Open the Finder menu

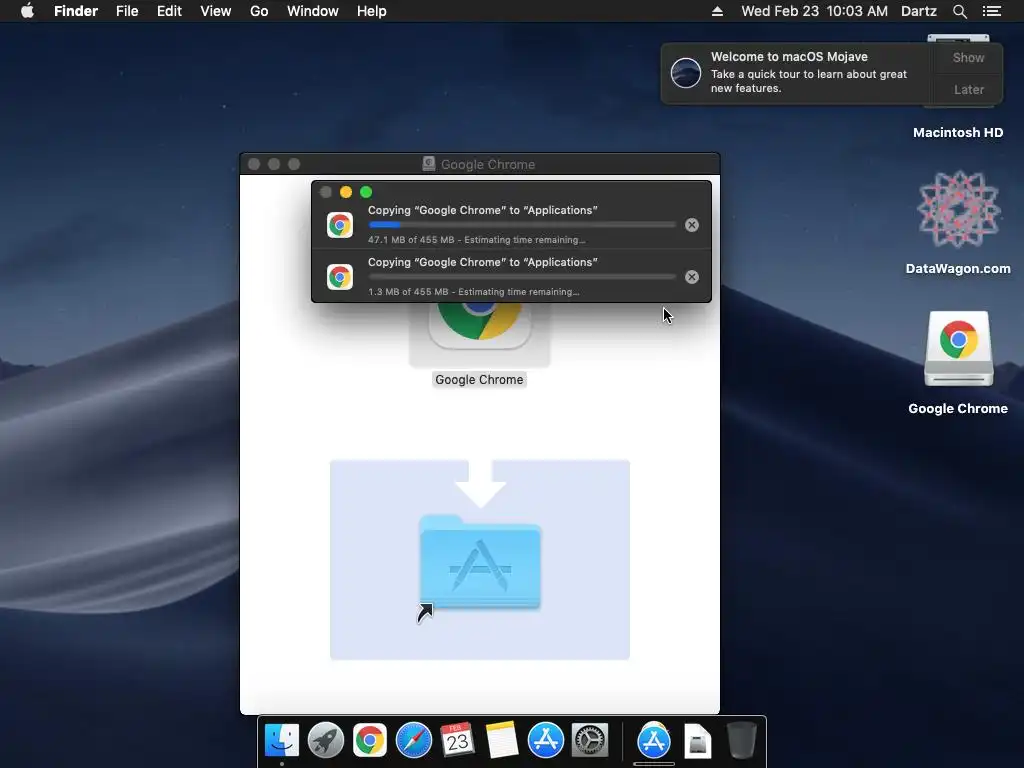76,11
